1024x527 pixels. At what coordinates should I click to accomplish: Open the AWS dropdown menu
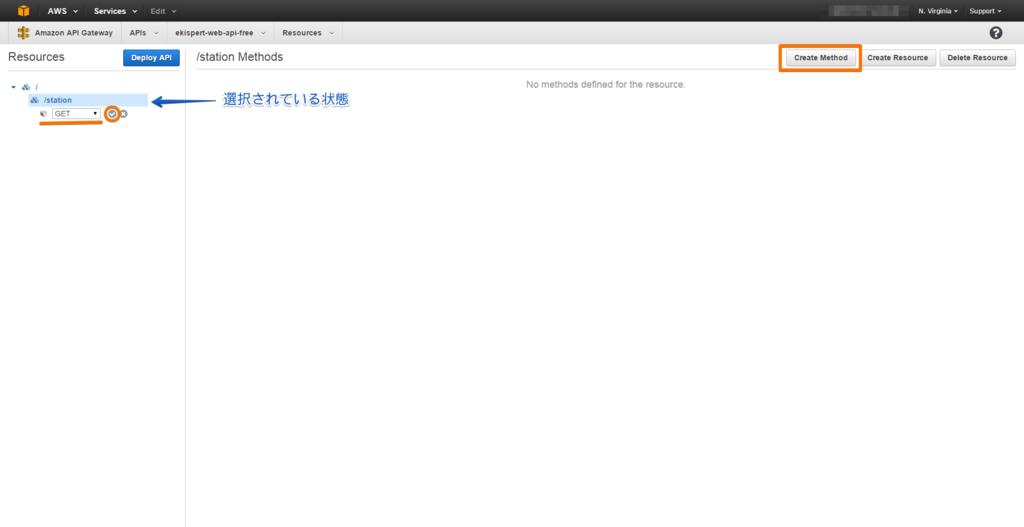pos(63,11)
